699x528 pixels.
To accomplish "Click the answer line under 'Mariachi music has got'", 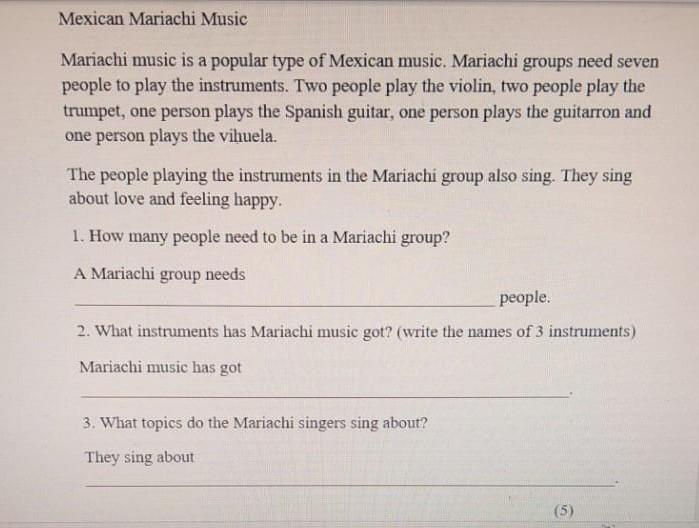I will (x=325, y=395).
